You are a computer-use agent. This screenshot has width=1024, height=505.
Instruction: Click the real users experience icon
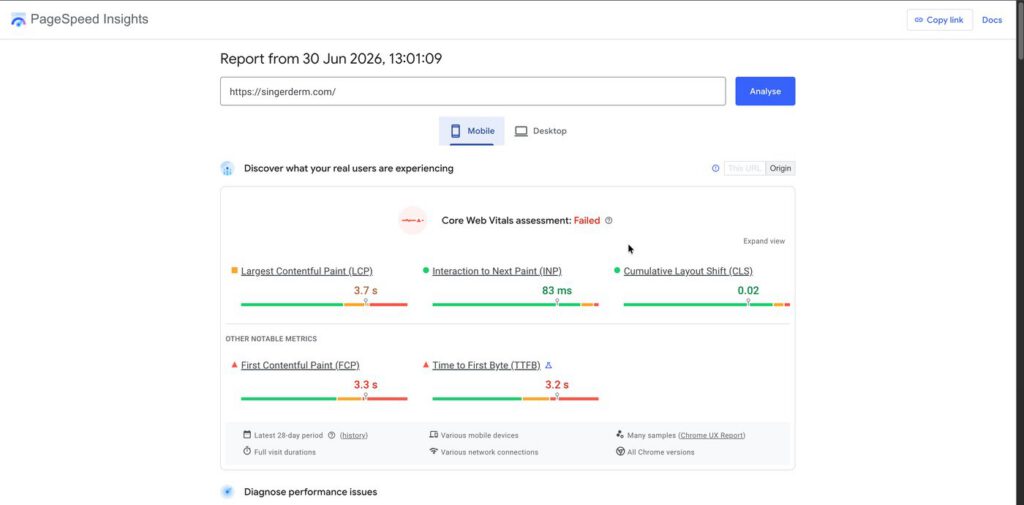coord(227,169)
